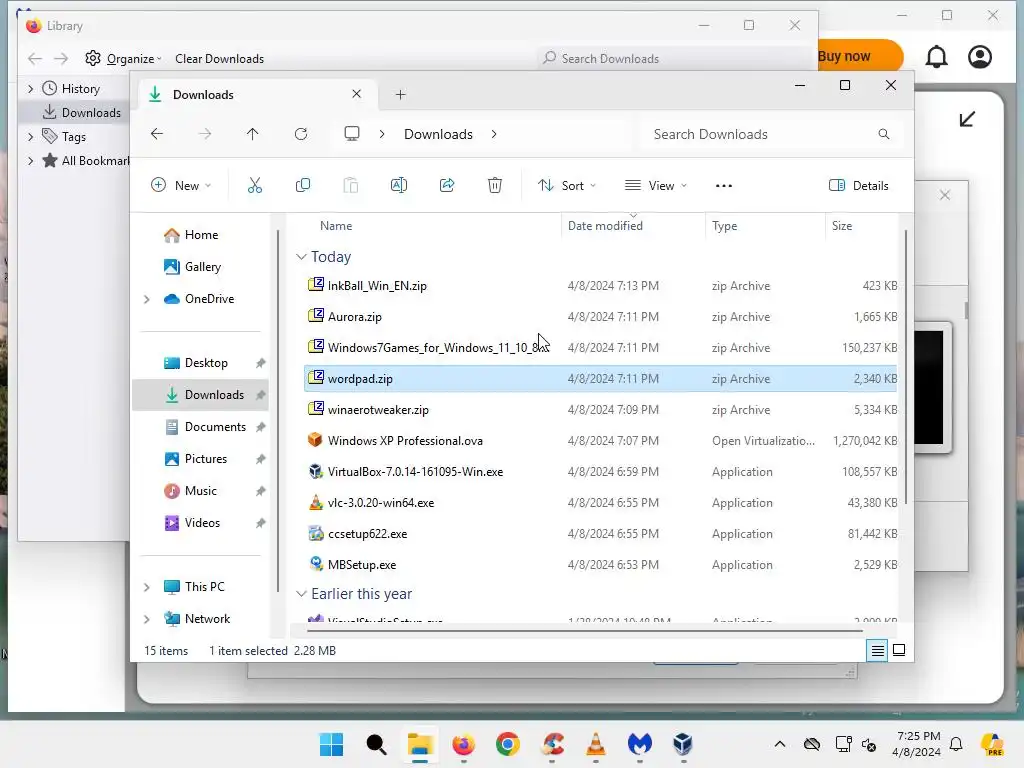Select Videos in navigation pane
Screen dimensions: 1024x768
pos(202,523)
